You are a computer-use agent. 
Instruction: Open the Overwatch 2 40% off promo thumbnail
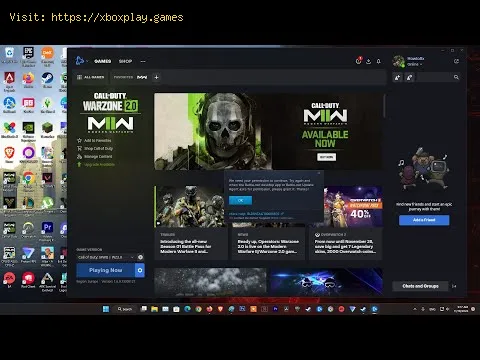tap(353, 207)
